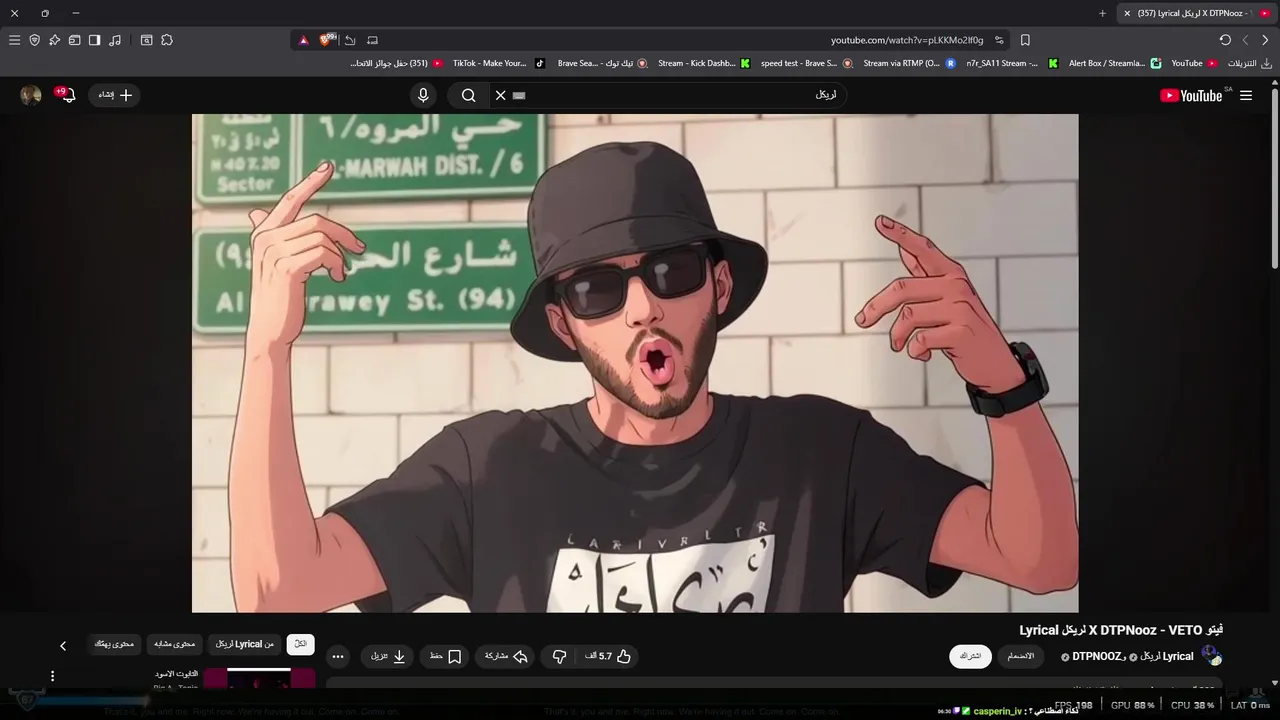Save the video (حفظ) button

pyautogui.click(x=445, y=656)
